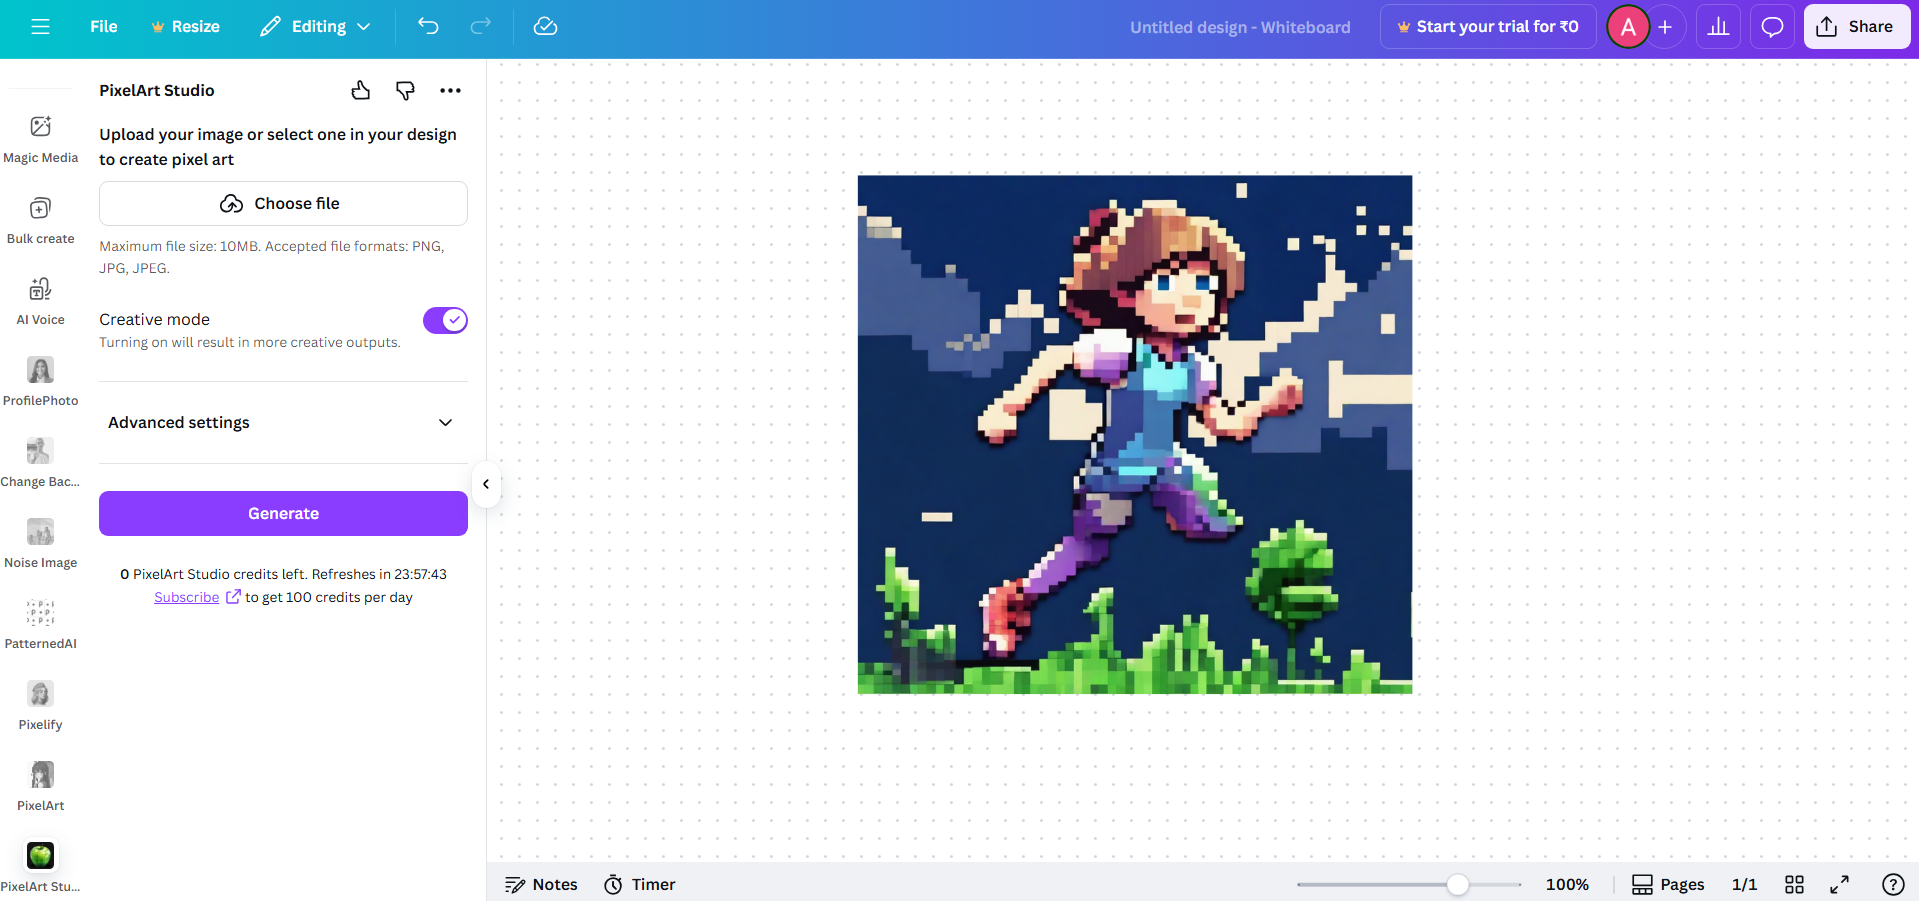Select the pixel art image on canvas

(x=1135, y=435)
